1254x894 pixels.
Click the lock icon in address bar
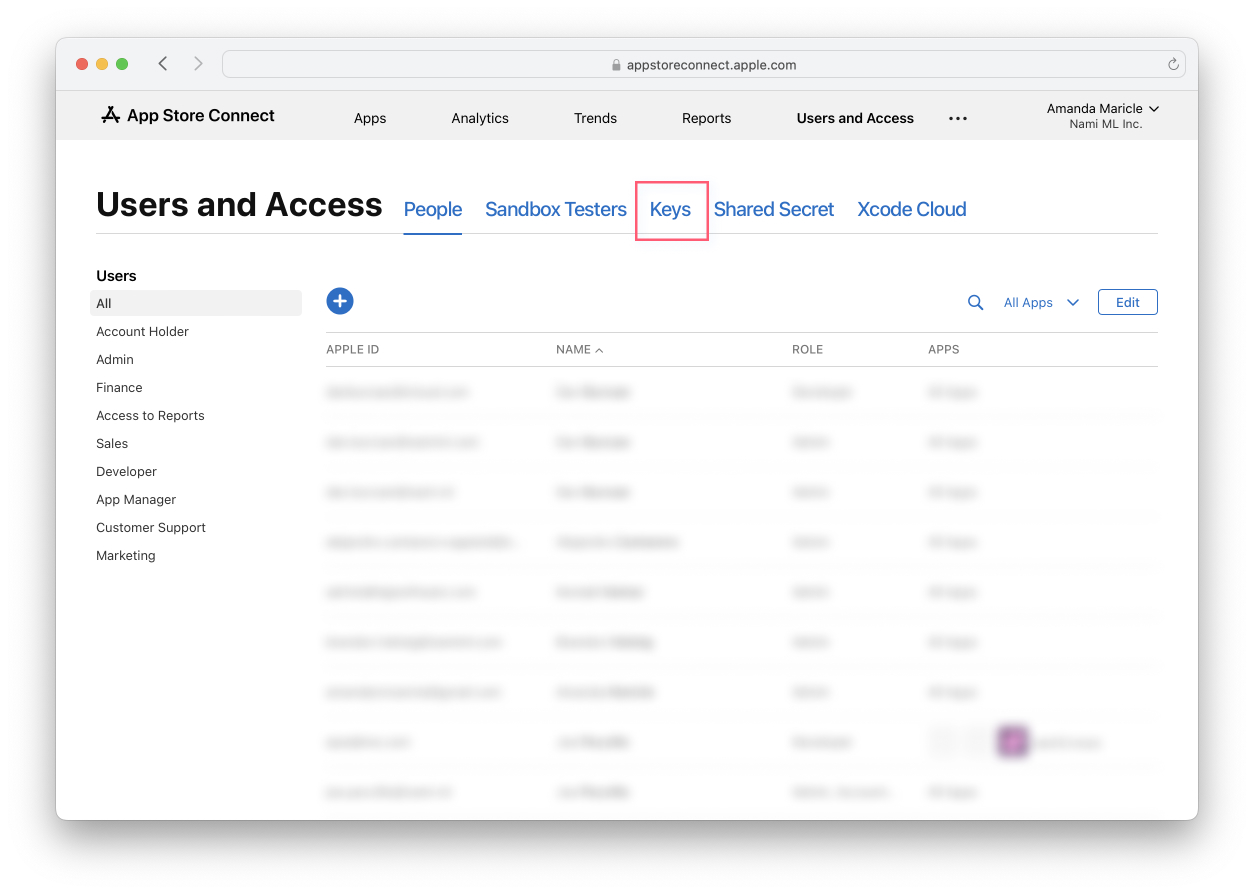pos(616,65)
